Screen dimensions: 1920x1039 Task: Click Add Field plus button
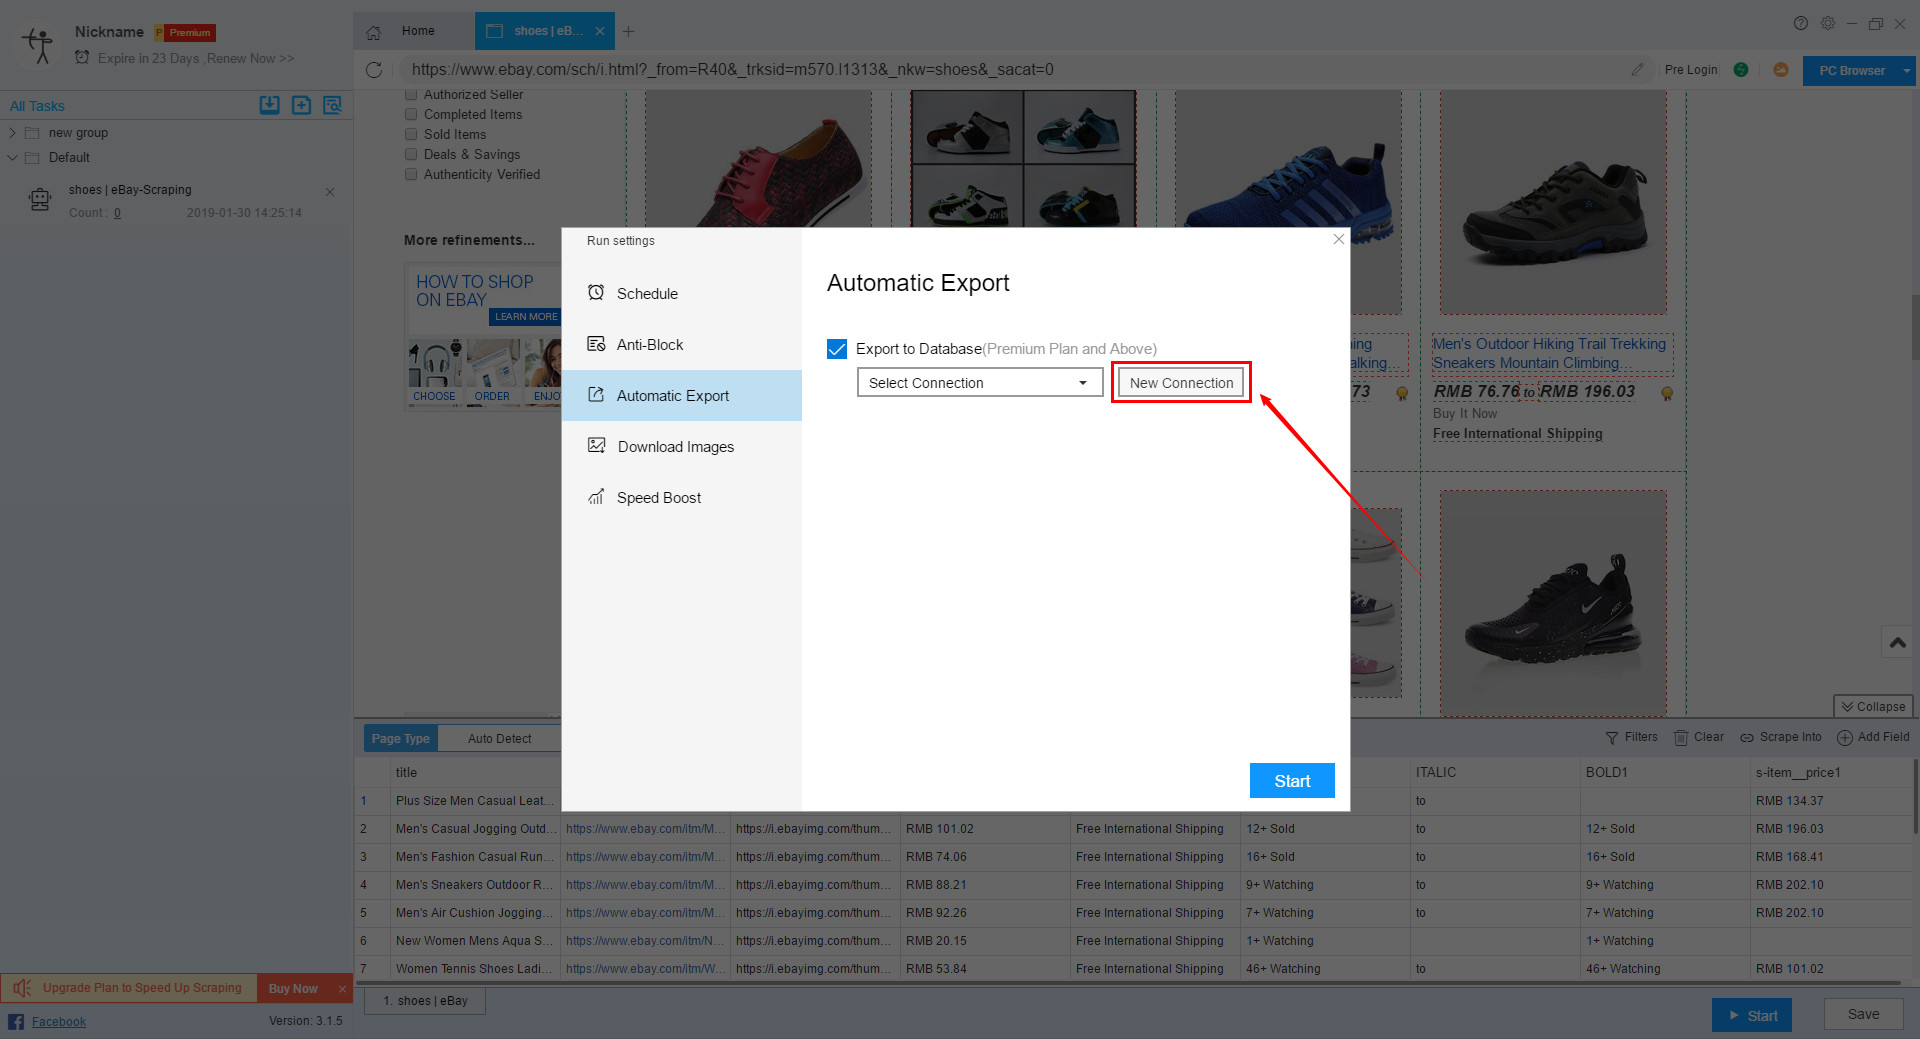pos(1873,737)
